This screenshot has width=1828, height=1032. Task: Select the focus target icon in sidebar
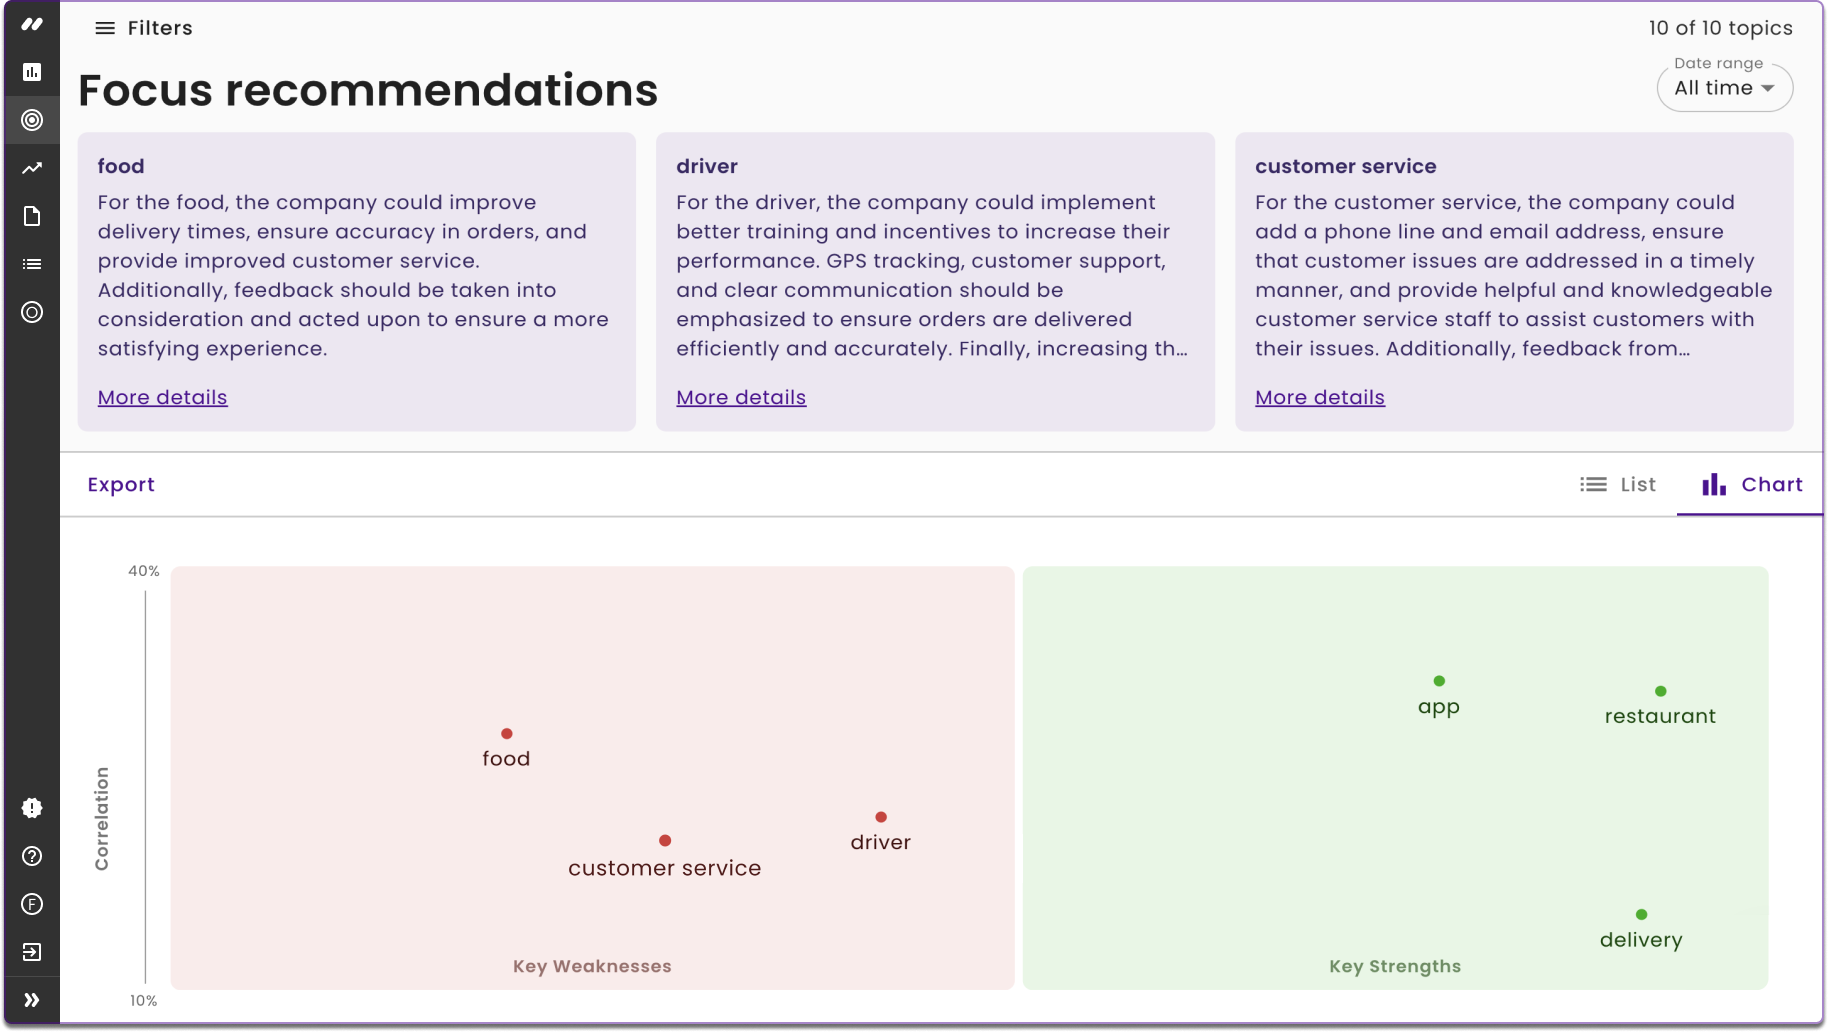pos(32,120)
